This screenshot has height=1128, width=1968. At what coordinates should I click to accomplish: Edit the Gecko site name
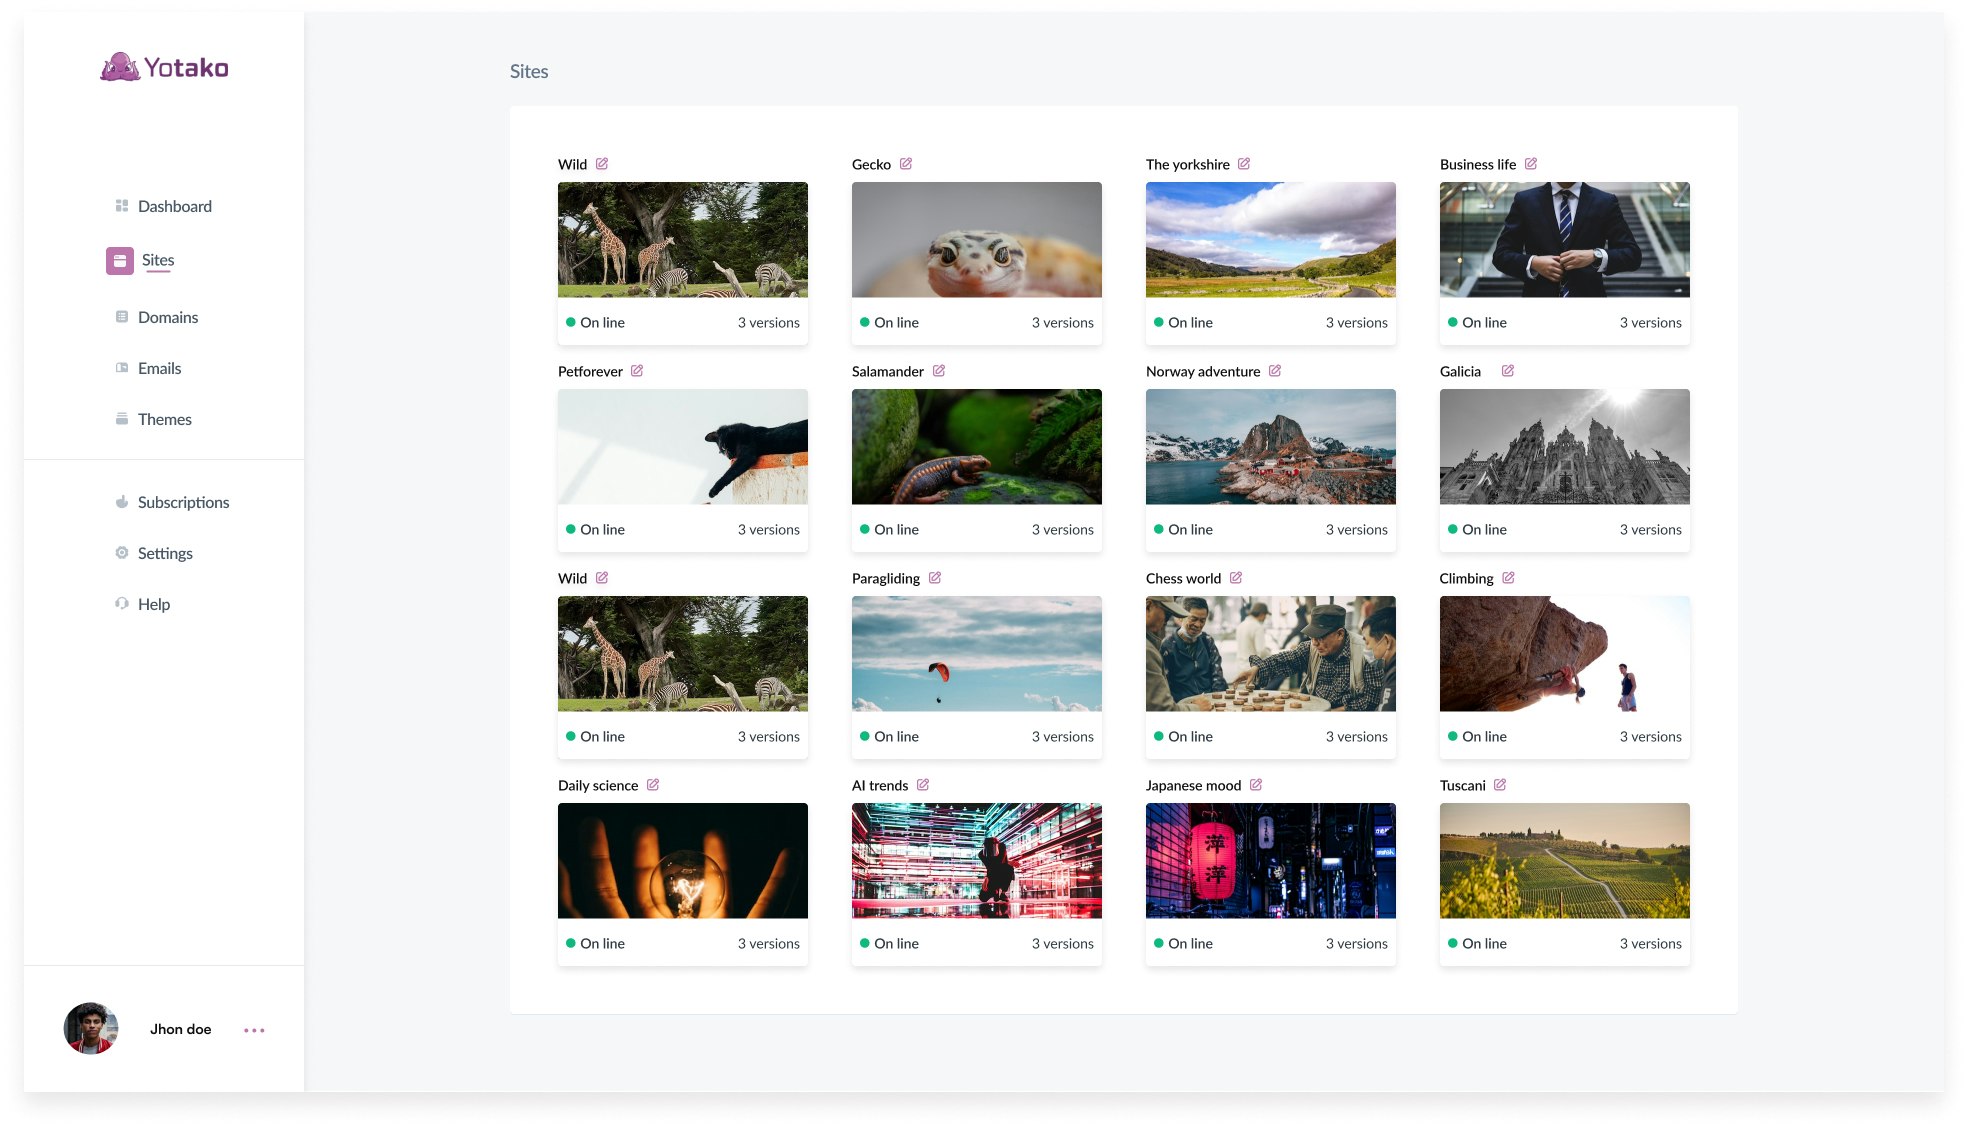[906, 164]
